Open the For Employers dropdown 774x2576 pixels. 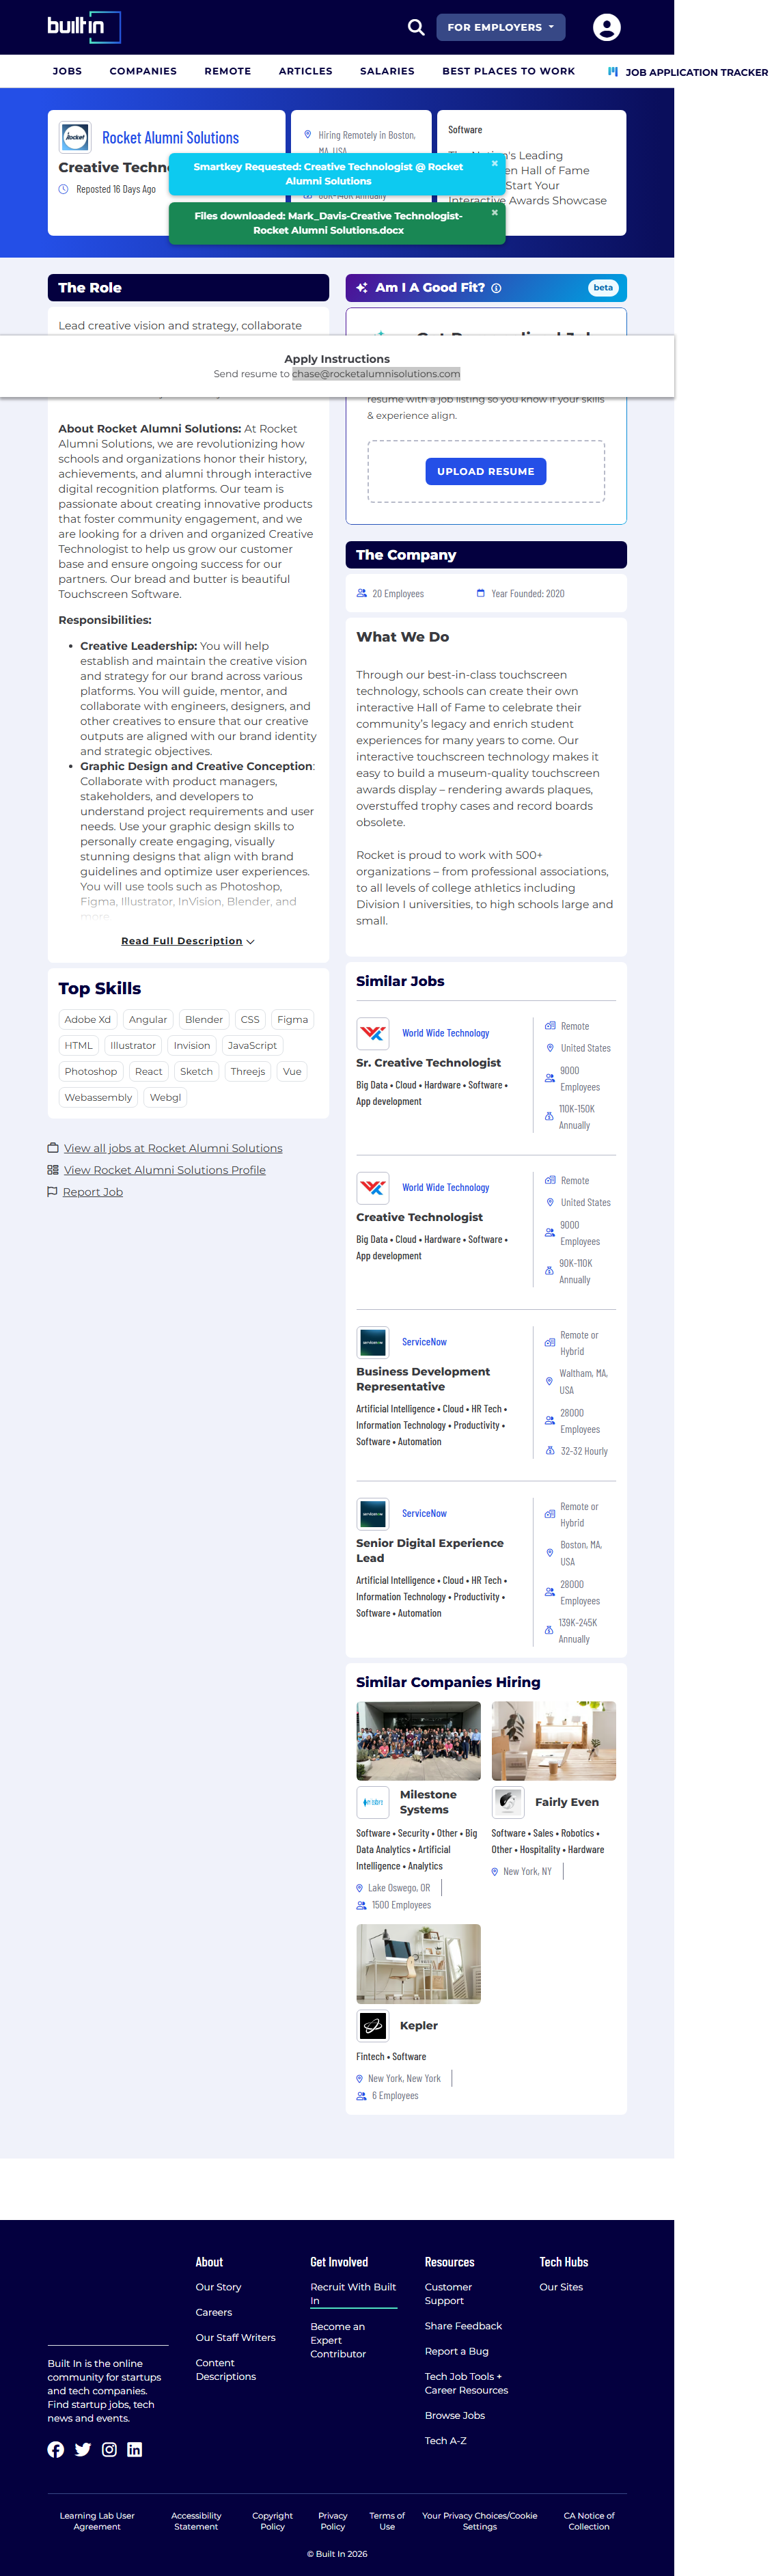[500, 27]
